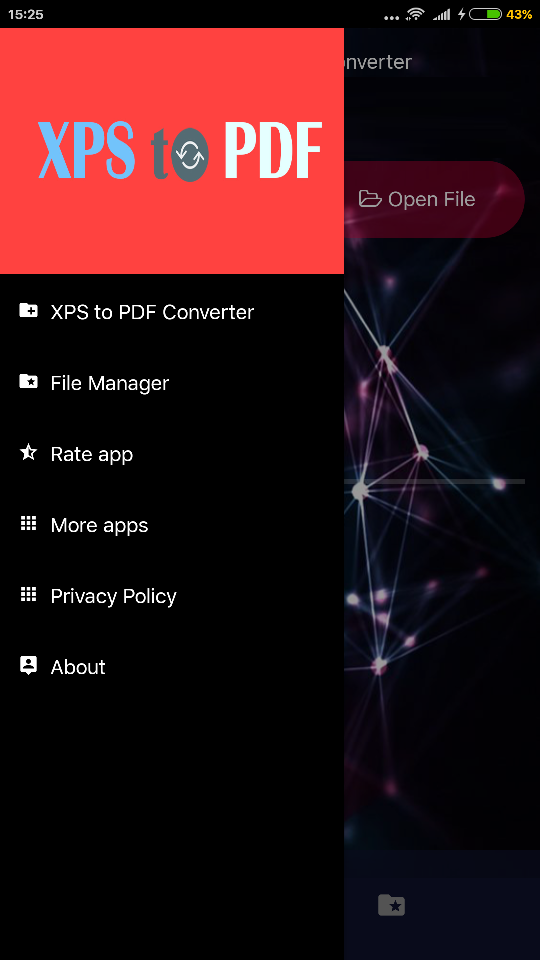This screenshot has width=540, height=960.
Task: Tap the Wi-Fi status icon
Action: click(415, 14)
